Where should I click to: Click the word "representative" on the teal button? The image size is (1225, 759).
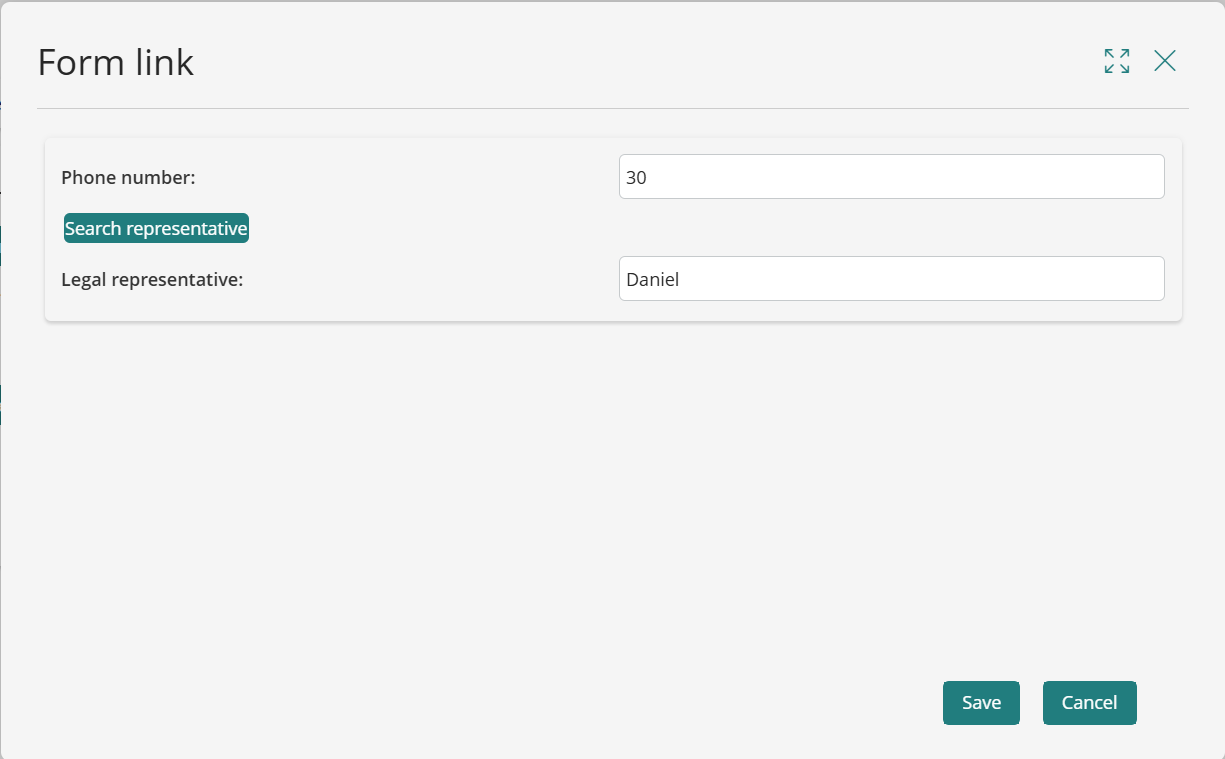[186, 229]
